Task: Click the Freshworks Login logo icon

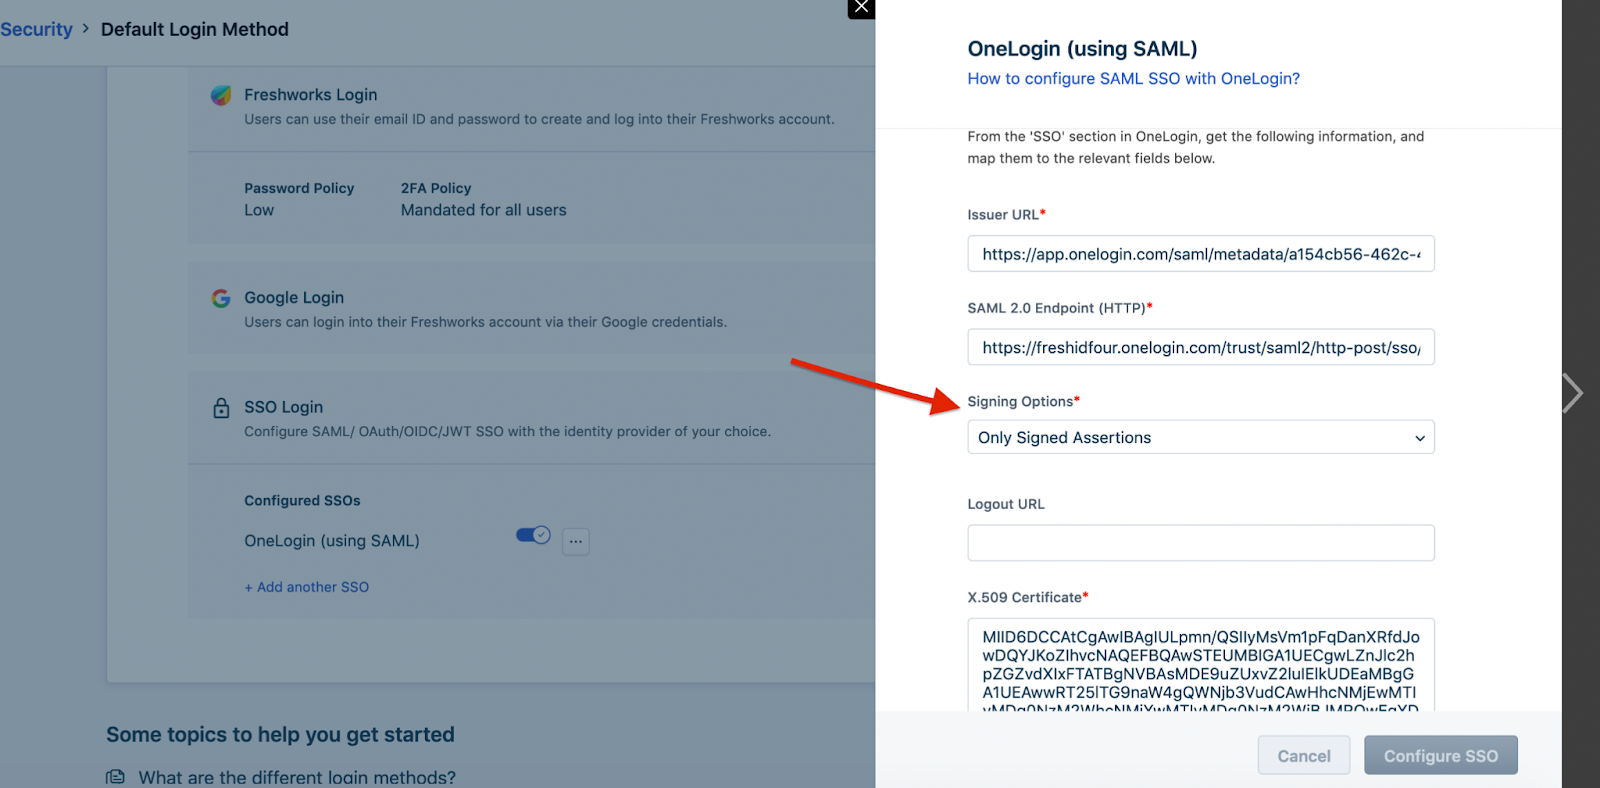Action: click(221, 95)
